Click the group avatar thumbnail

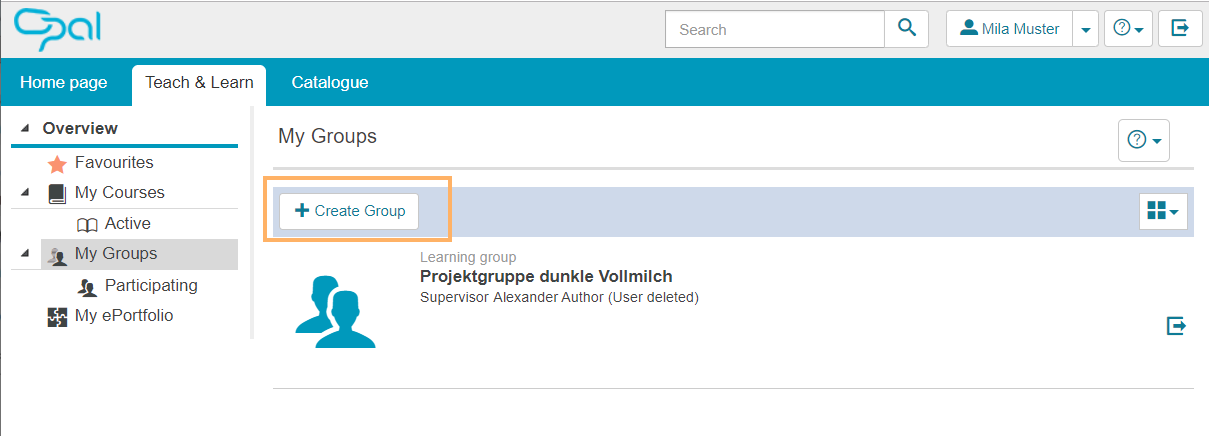pyautogui.click(x=335, y=310)
